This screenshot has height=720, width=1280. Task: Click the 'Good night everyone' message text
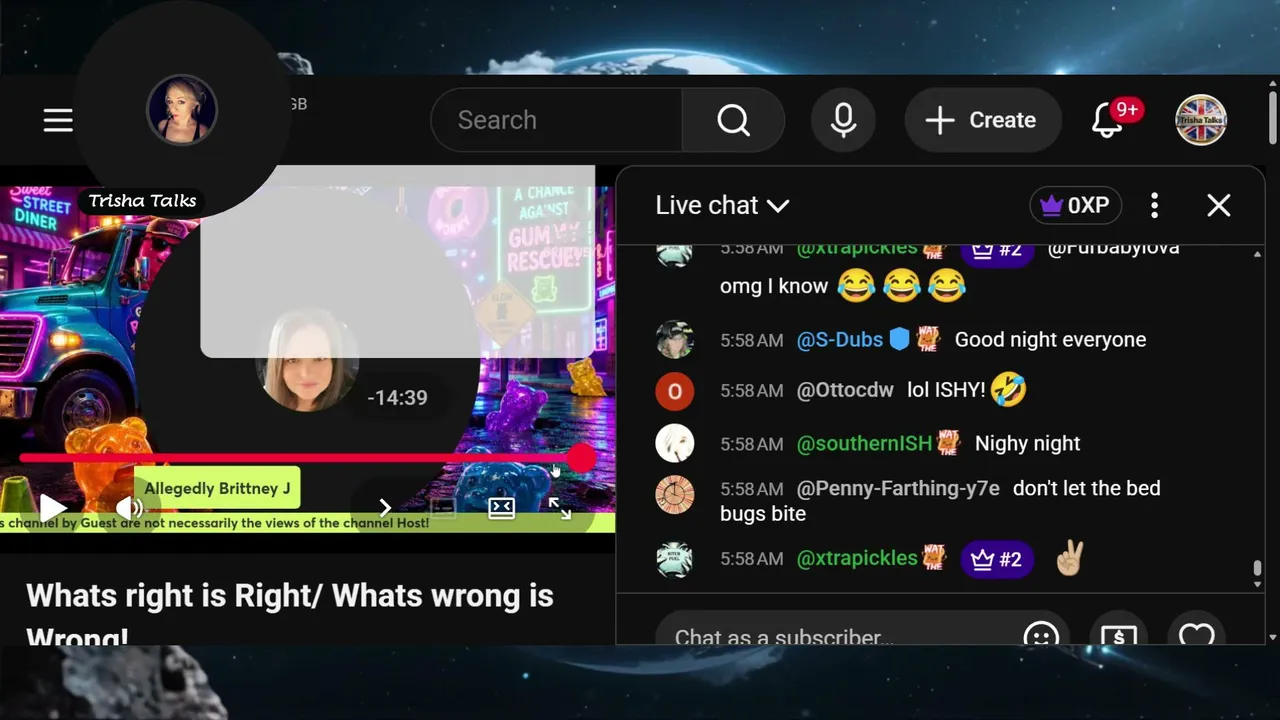(x=1050, y=340)
